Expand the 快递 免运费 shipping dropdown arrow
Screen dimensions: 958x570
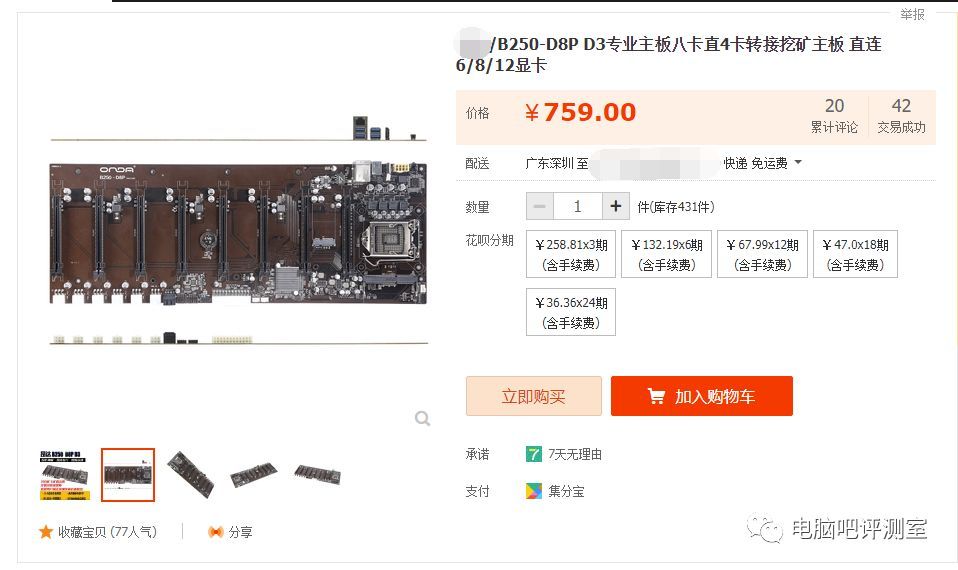pyautogui.click(x=798, y=163)
